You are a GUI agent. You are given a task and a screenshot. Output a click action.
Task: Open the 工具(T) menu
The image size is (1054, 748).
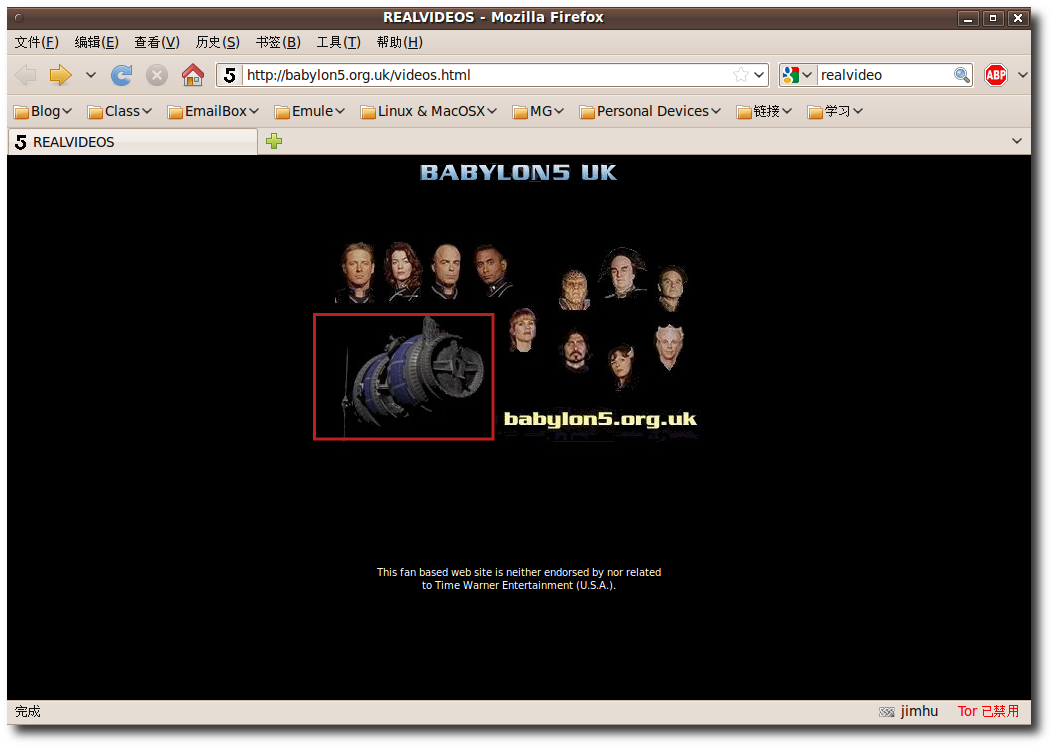pyautogui.click(x=339, y=42)
